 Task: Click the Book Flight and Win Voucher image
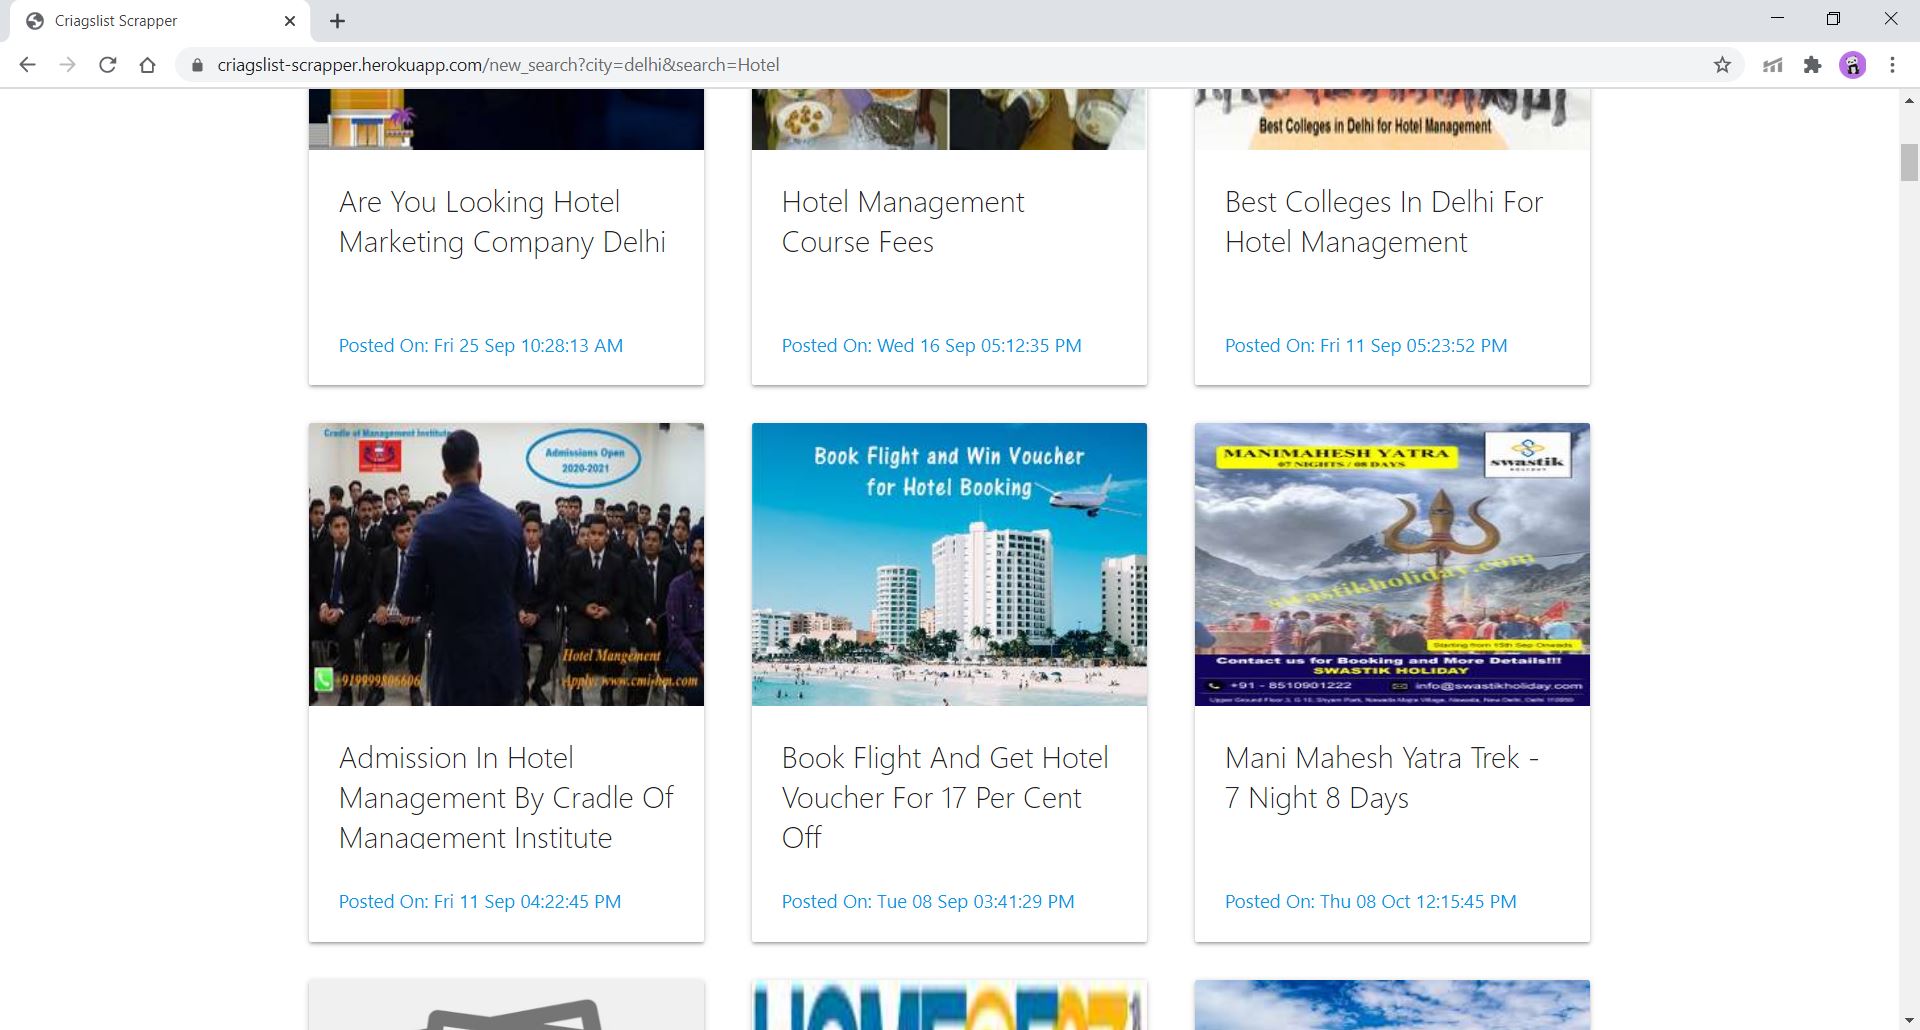coord(949,564)
